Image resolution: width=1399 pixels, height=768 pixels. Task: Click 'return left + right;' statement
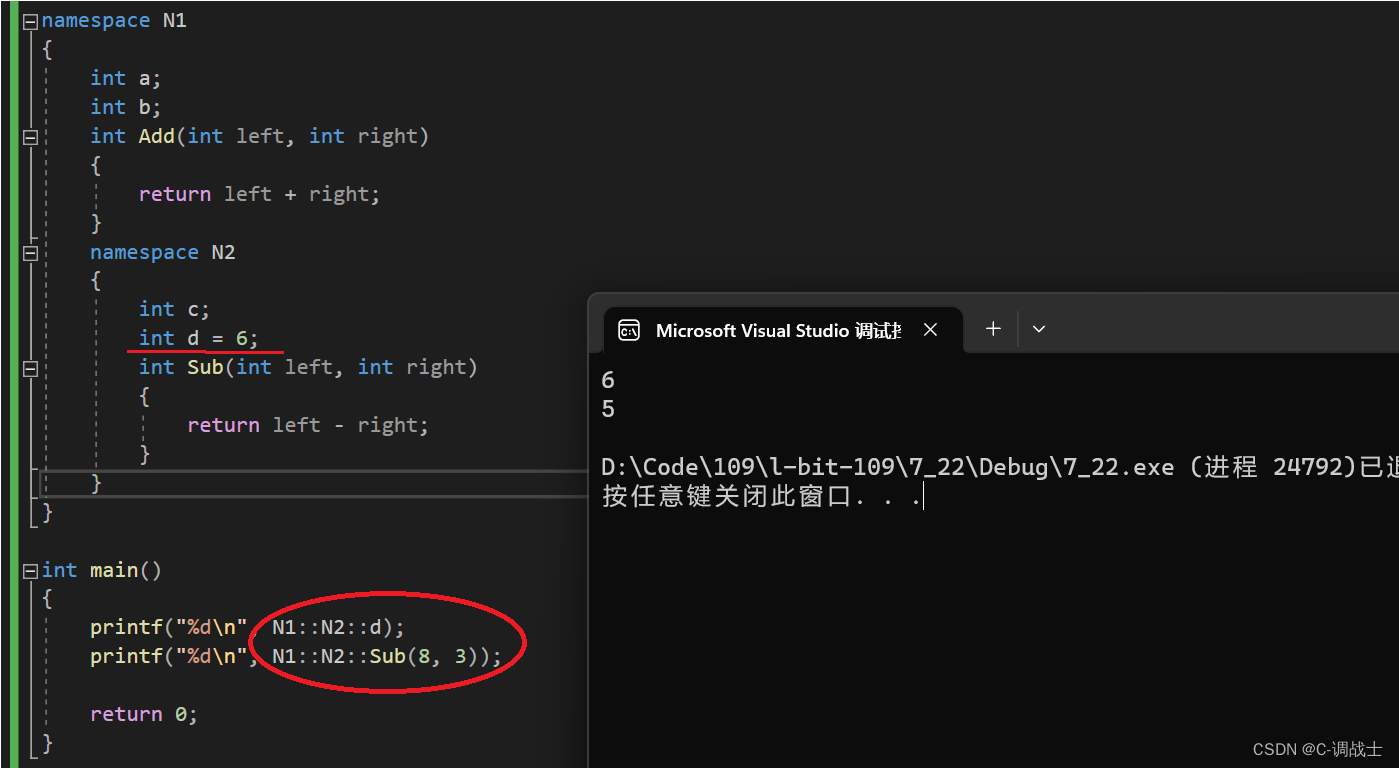click(x=259, y=195)
